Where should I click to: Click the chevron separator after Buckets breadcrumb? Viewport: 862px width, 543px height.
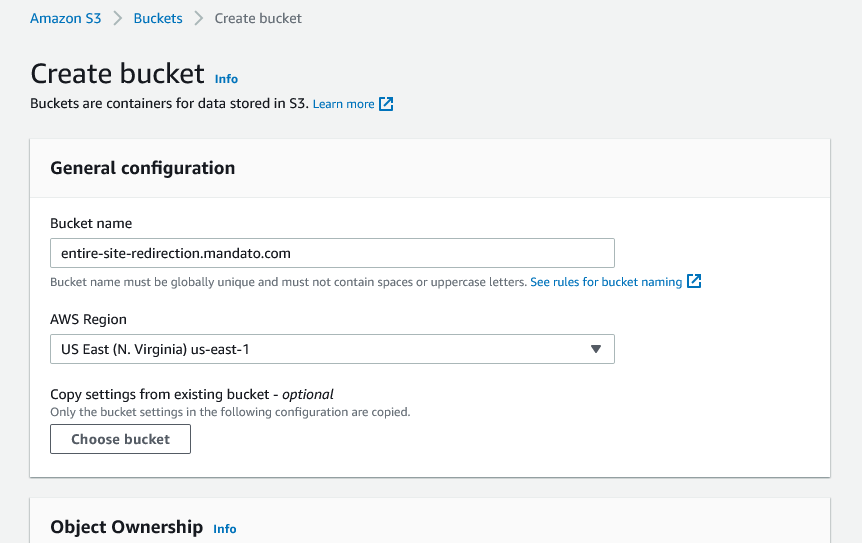198,19
